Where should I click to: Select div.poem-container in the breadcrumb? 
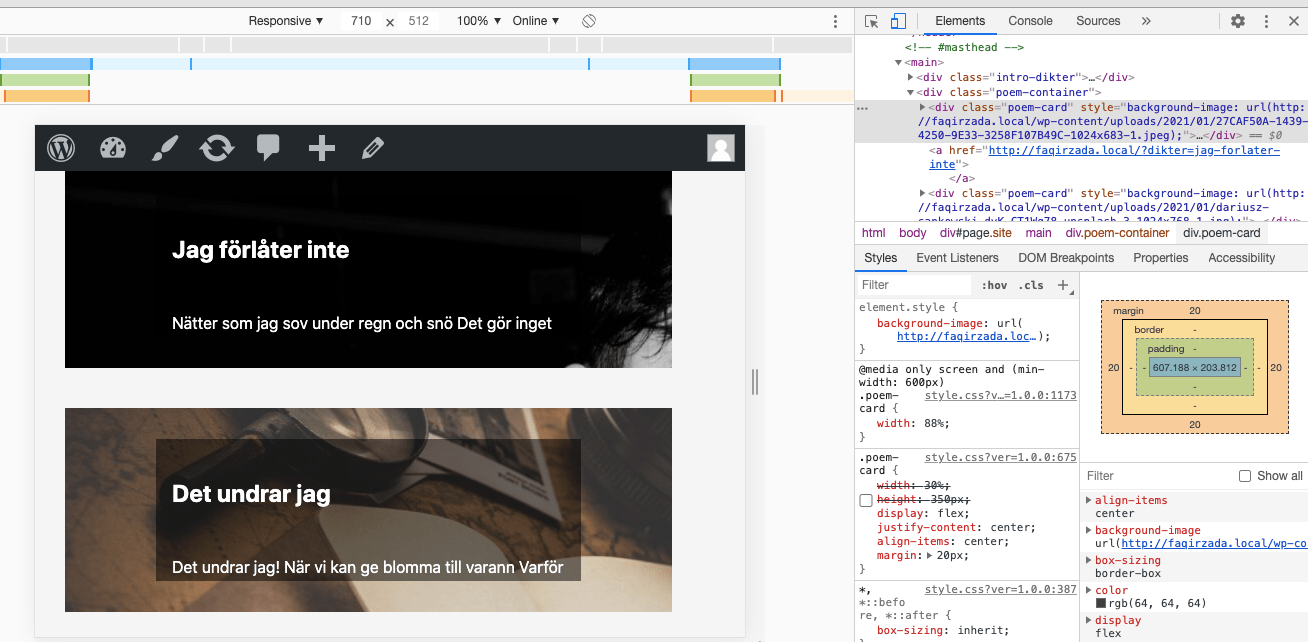point(1117,233)
